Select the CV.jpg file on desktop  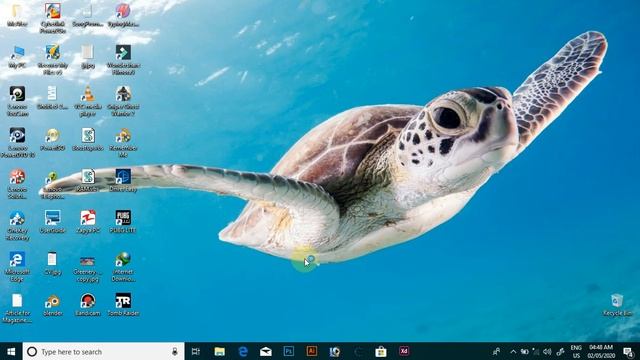pos(53,263)
